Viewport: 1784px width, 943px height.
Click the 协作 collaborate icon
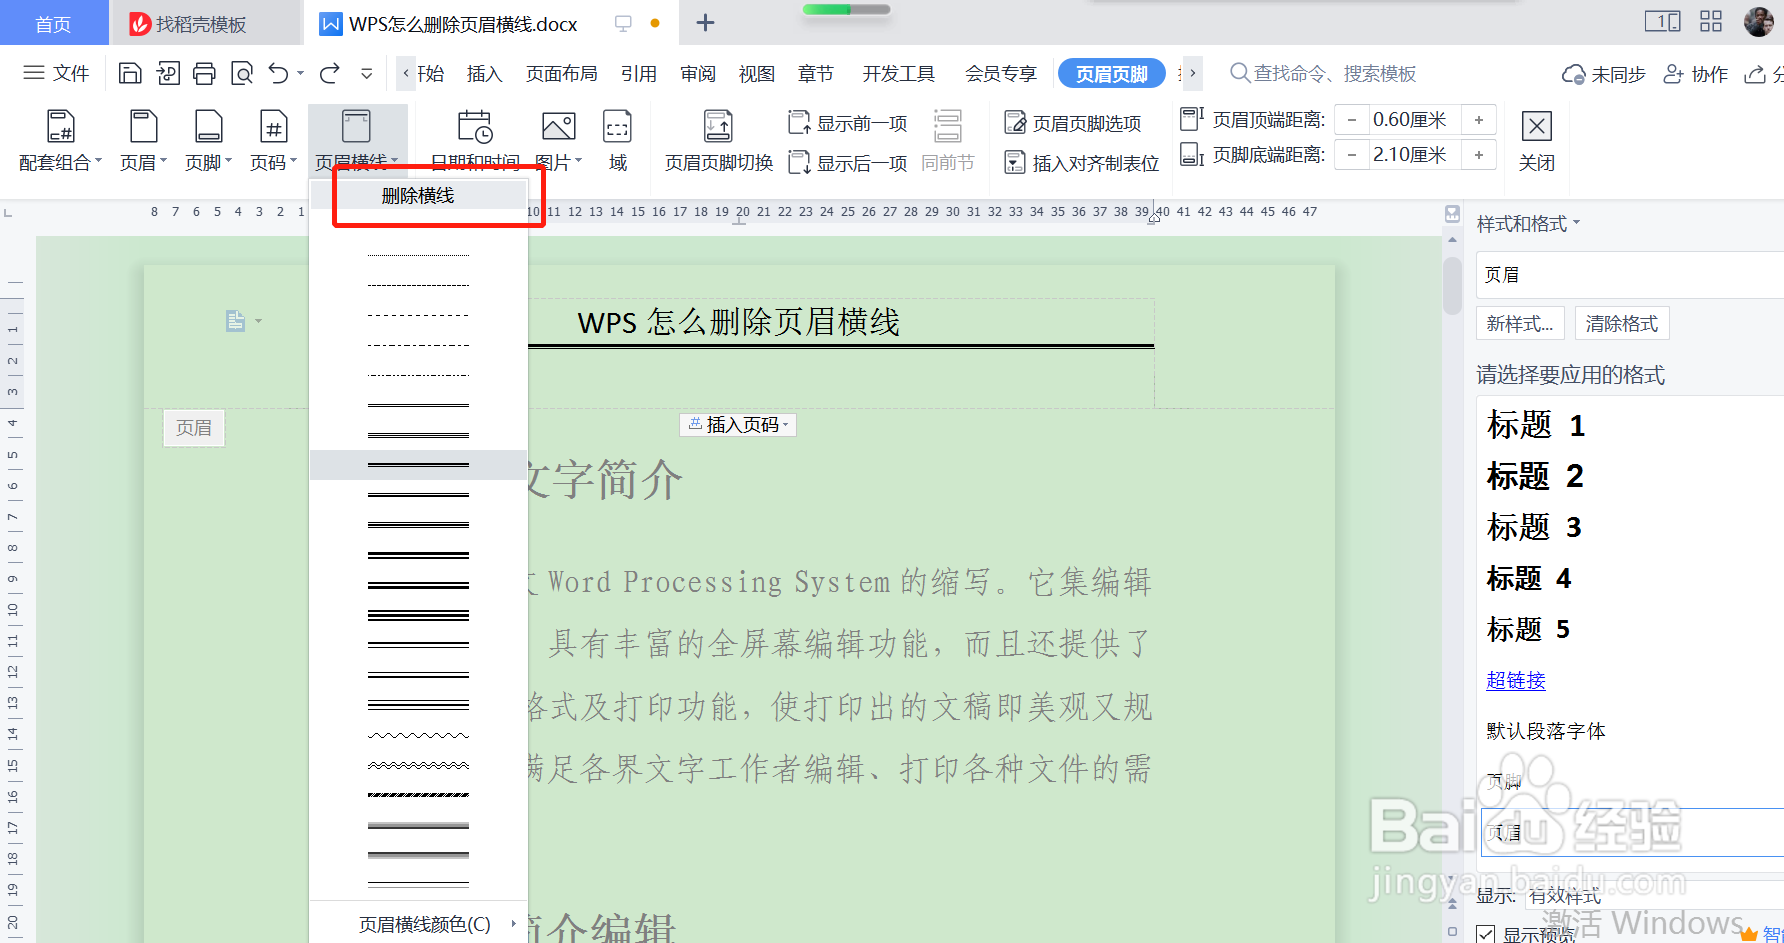click(1673, 74)
